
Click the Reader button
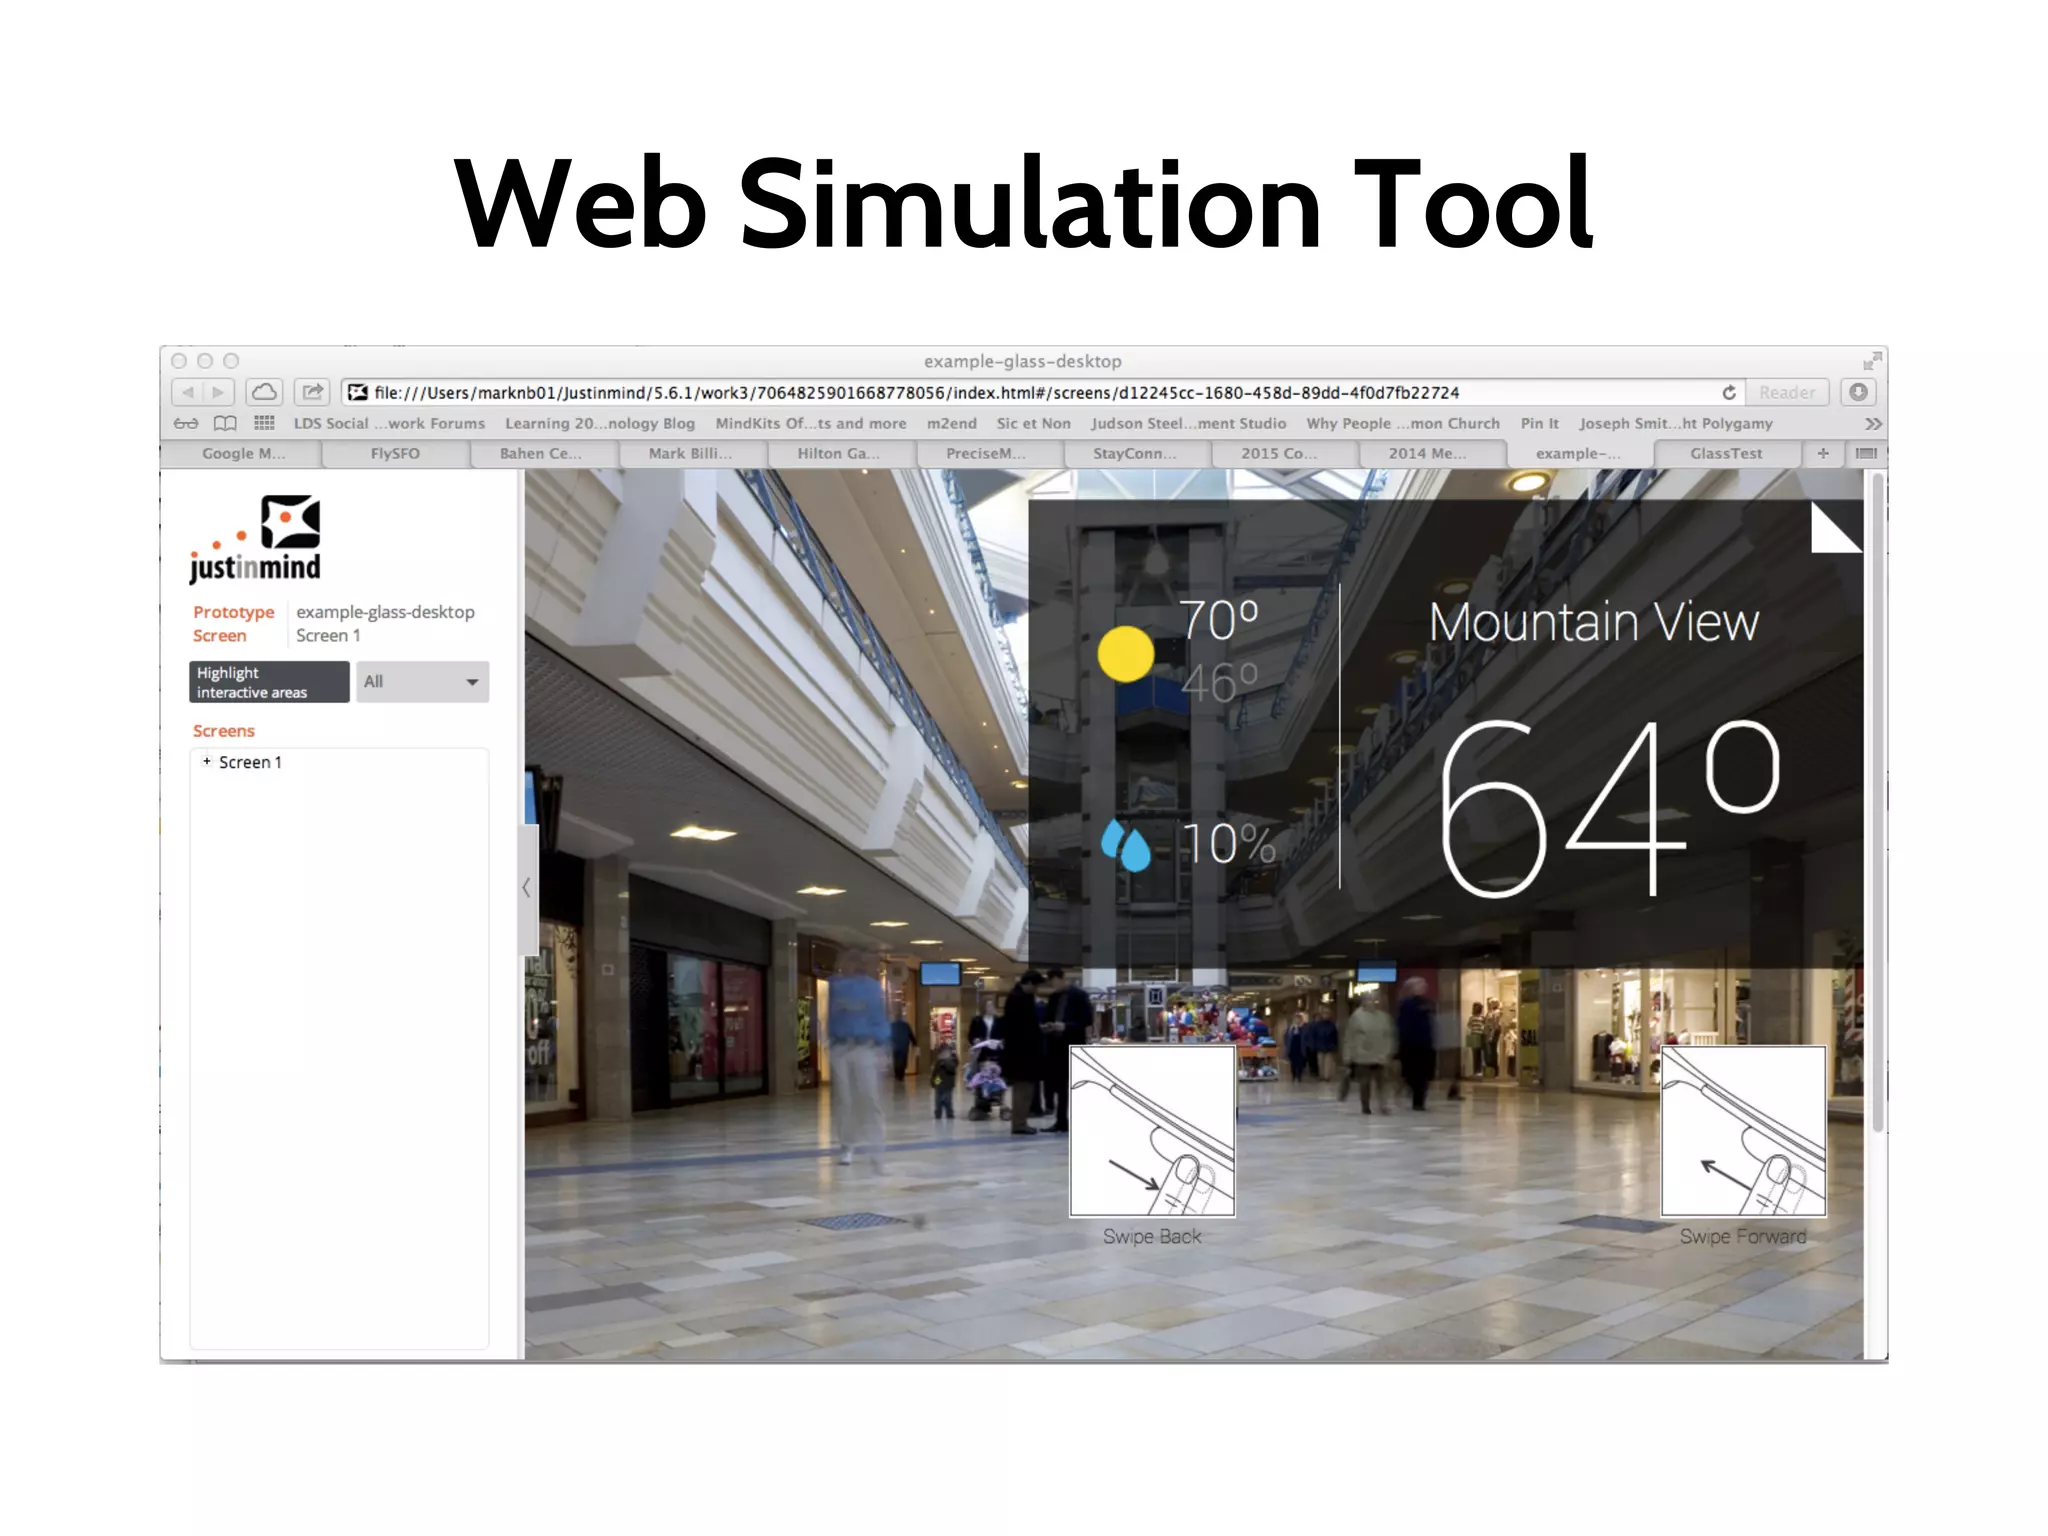coord(1787,392)
